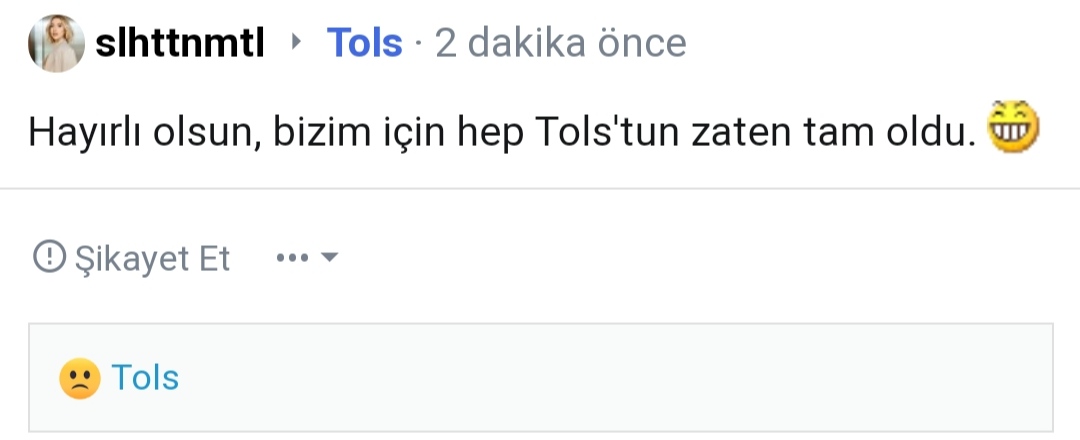
Task: Click slhttnmtl's profile avatar picture
Action: click(x=55, y=44)
